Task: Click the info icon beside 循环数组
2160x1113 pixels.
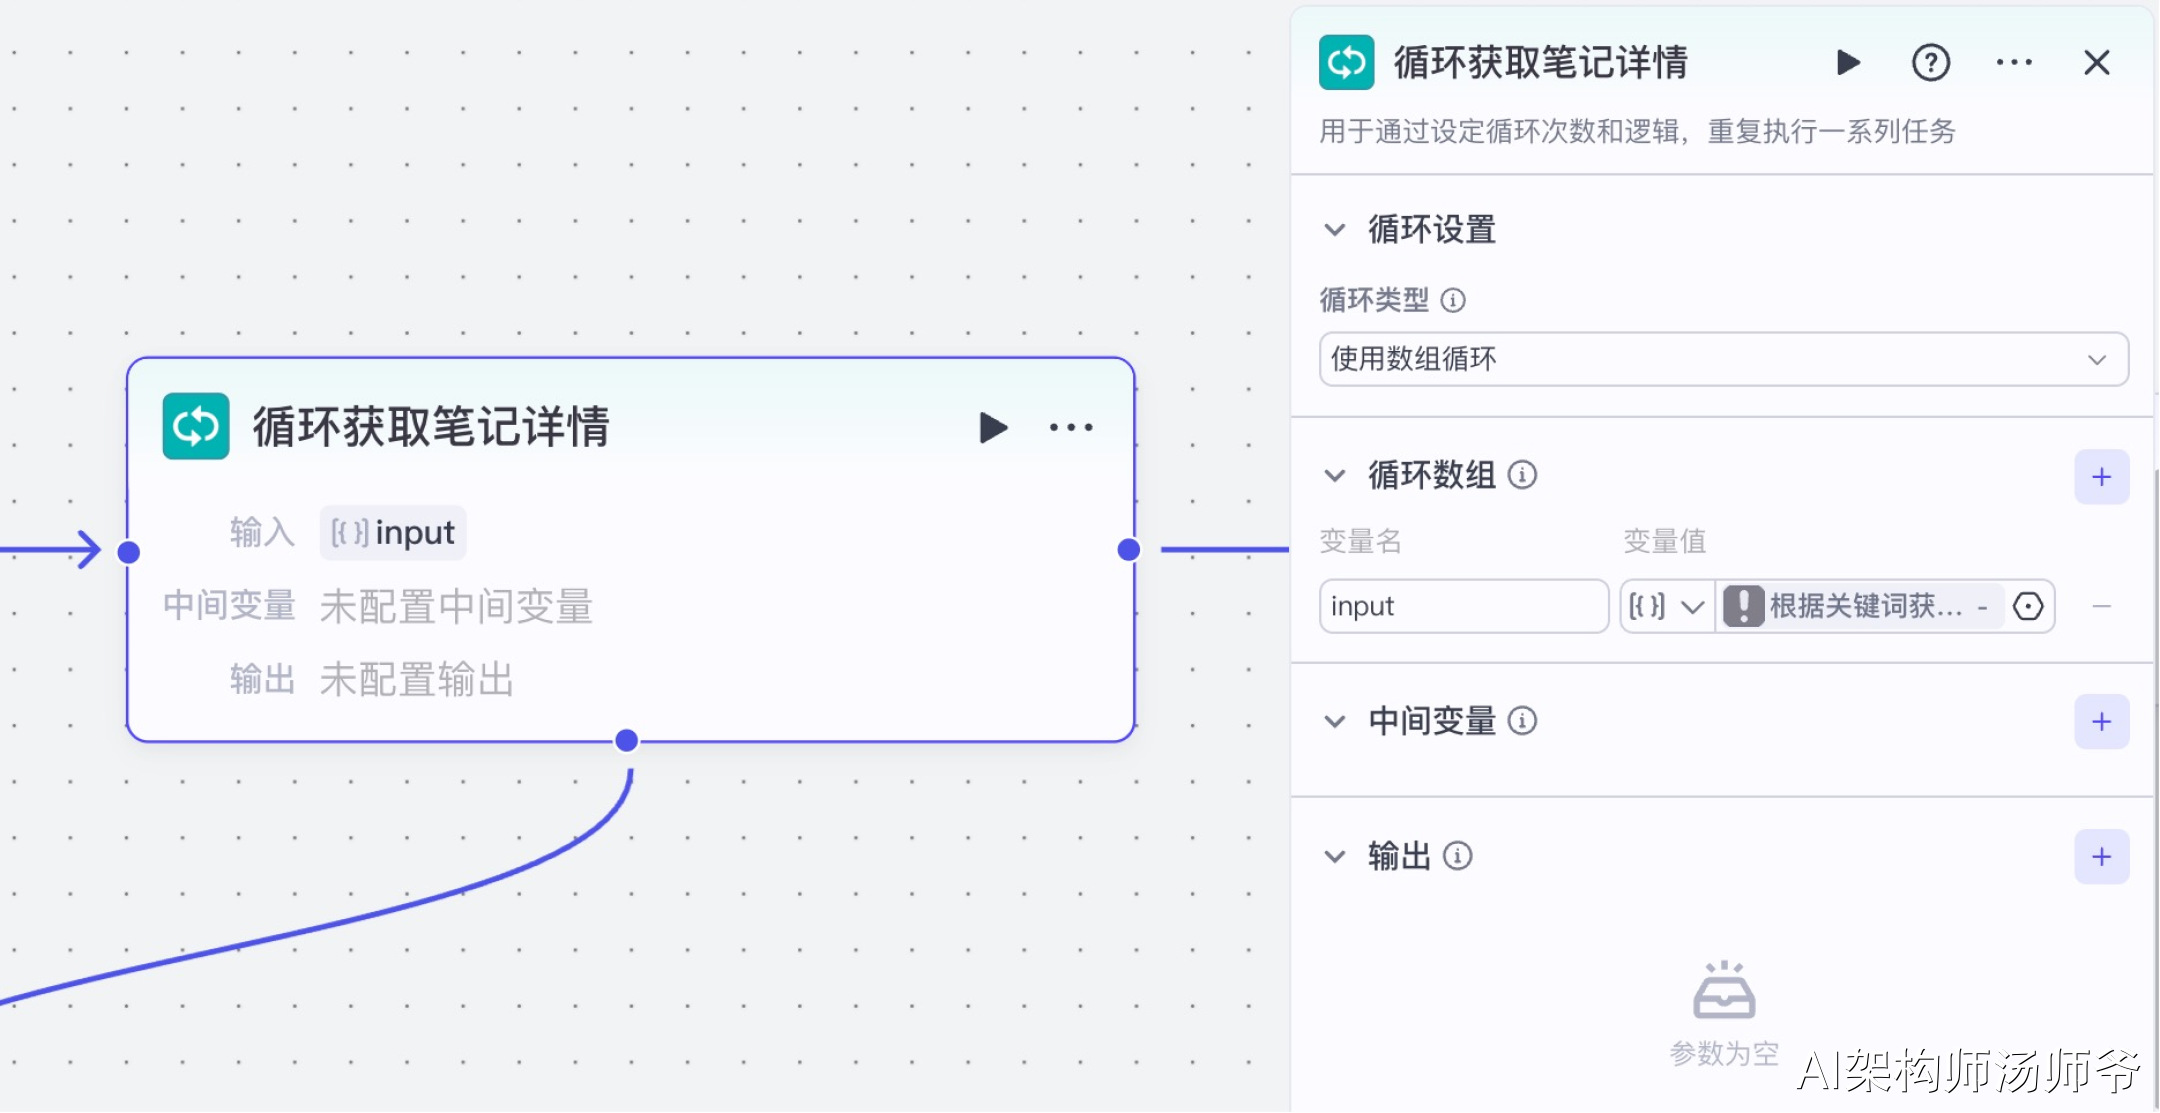Action: click(x=1522, y=475)
